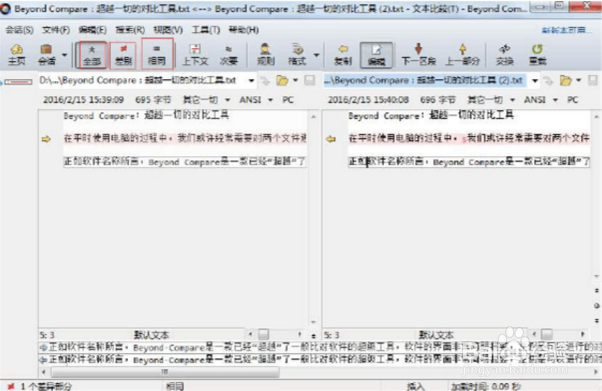The image size is (602, 391).
Task: Click the right pane browse arrow icon
Action: pyautogui.click(x=548, y=81)
